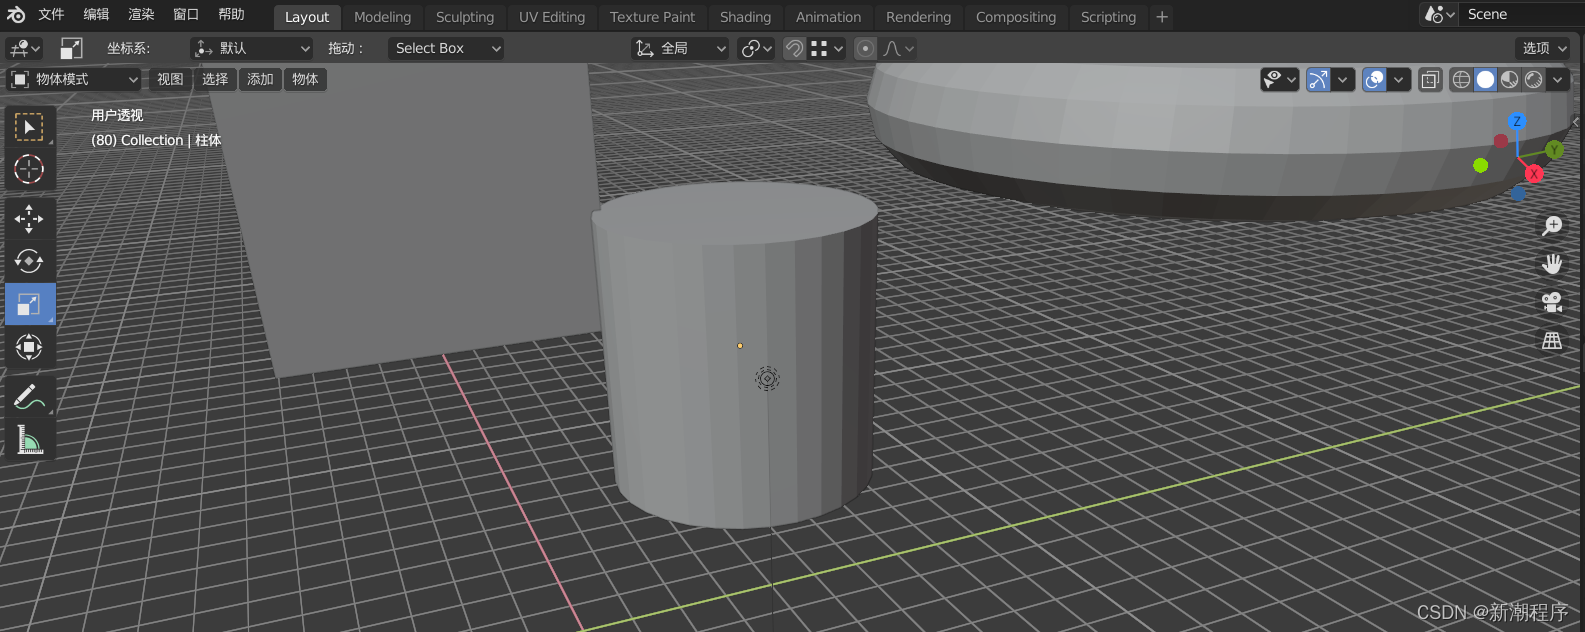Screen dimensions: 1585x632
Task: Click the blue Z axis gizmo ball
Action: 1517,121
